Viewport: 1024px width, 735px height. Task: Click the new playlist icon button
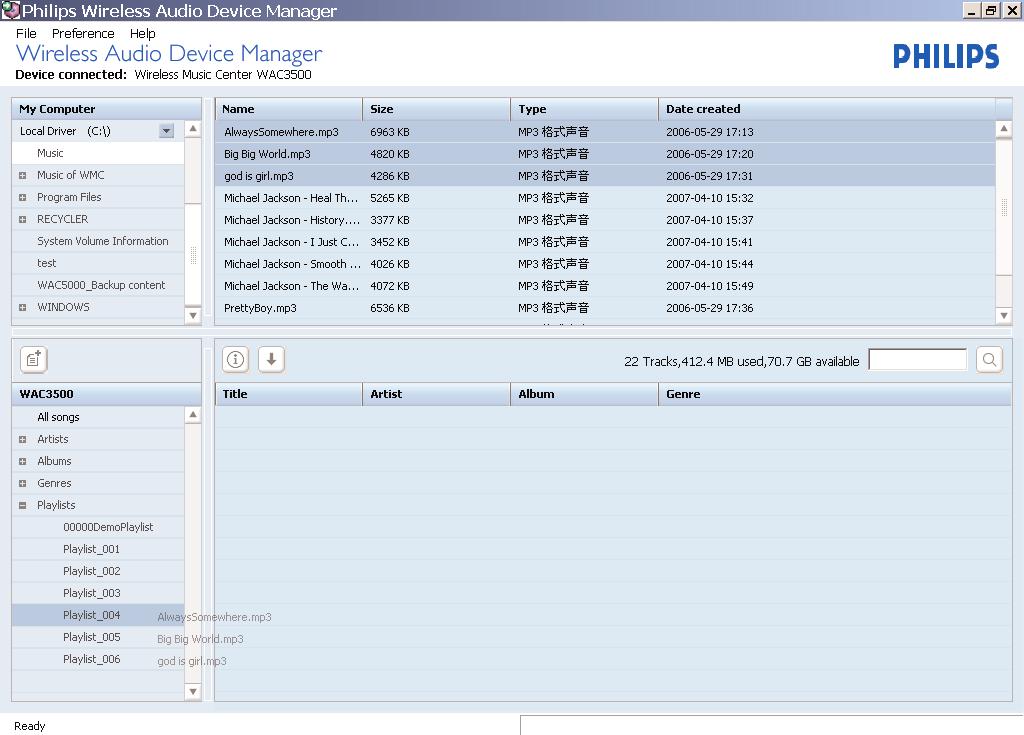click(x=34, y=359)
